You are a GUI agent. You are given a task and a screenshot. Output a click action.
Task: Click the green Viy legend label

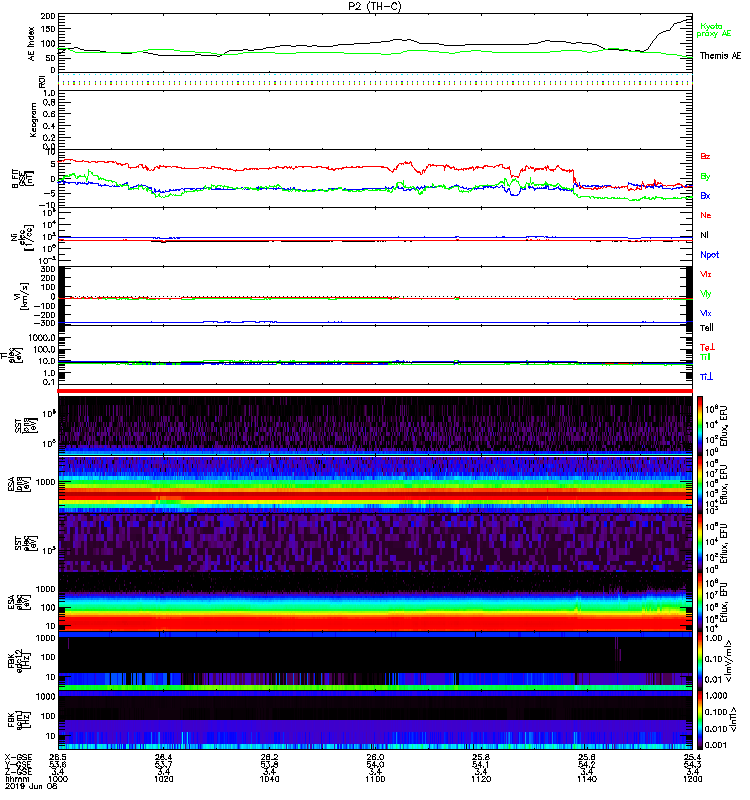[x=706, y=294]
